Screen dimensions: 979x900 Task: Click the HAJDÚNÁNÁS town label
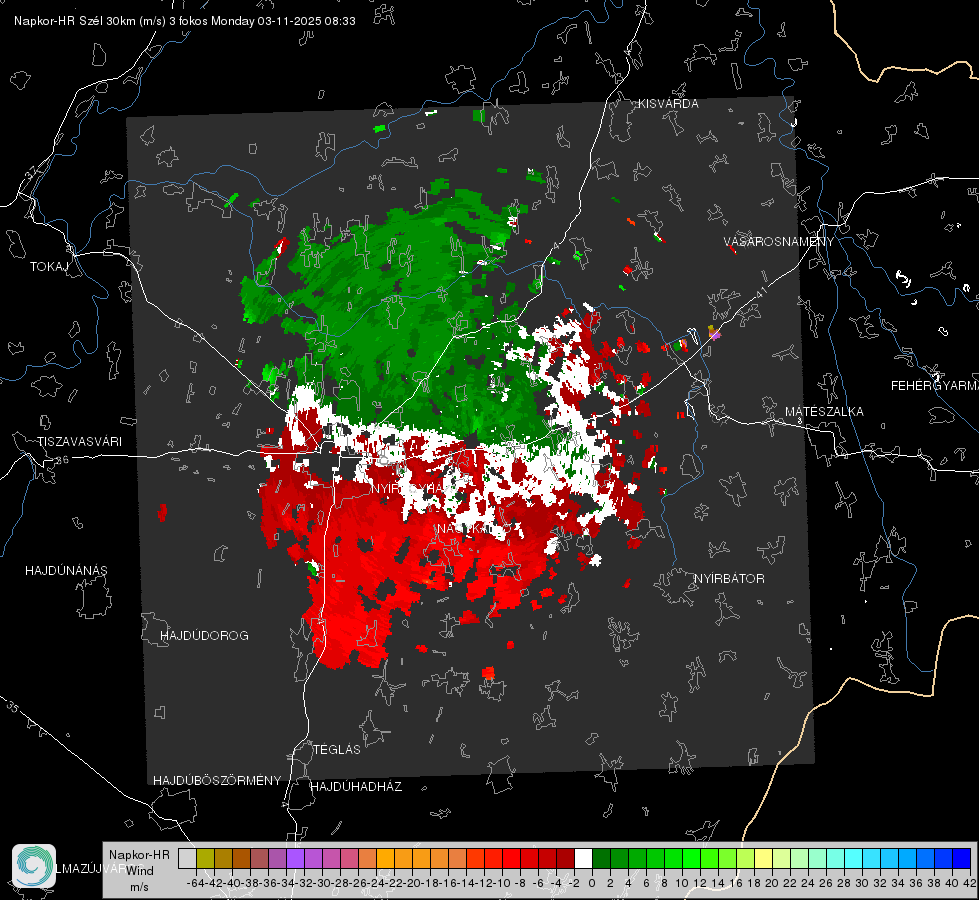coord(66,571)
